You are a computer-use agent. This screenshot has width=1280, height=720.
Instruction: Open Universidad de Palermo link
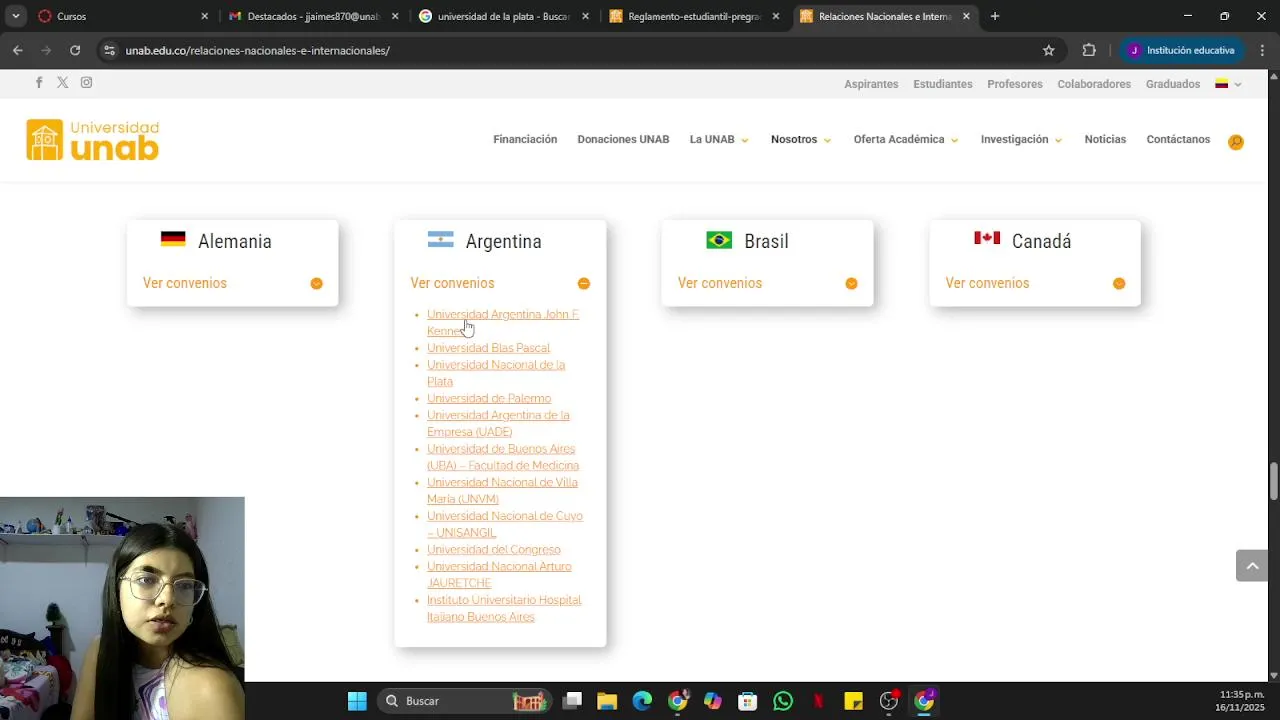pos(489,399)
